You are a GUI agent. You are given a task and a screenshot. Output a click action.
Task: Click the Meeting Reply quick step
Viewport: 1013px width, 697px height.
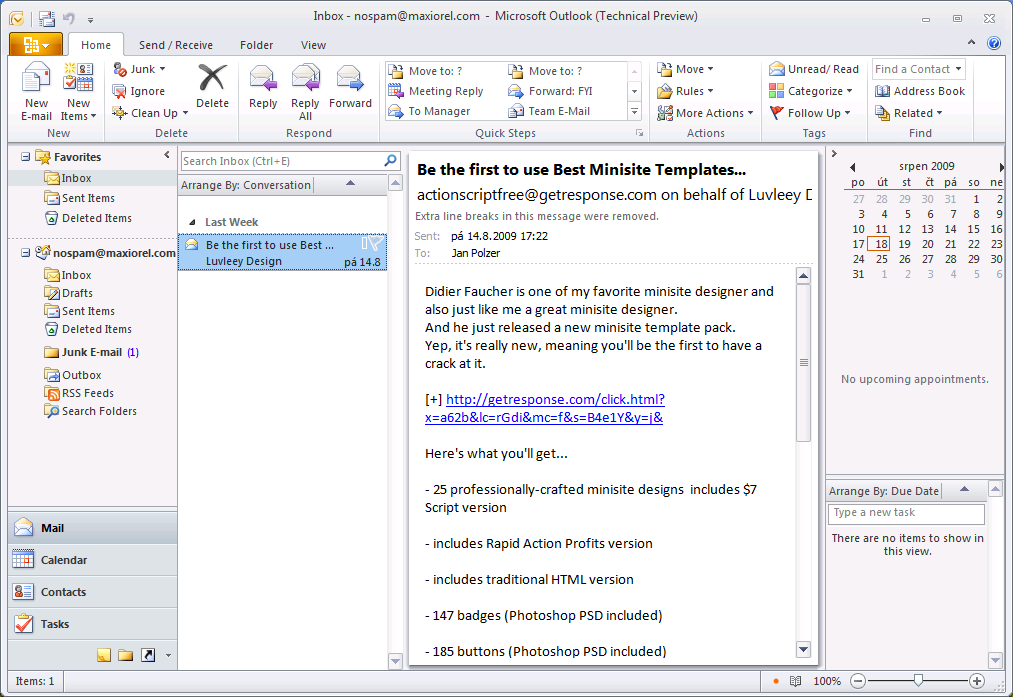(444, 91)
